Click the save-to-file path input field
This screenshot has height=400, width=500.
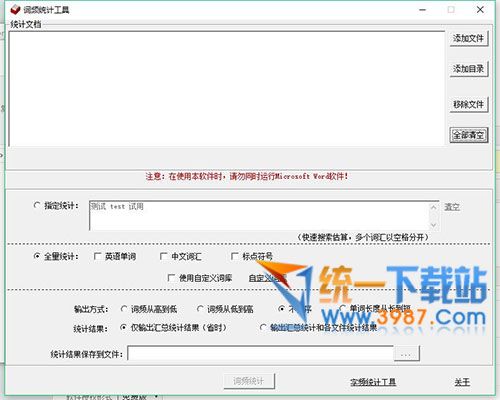click(261, 353)
